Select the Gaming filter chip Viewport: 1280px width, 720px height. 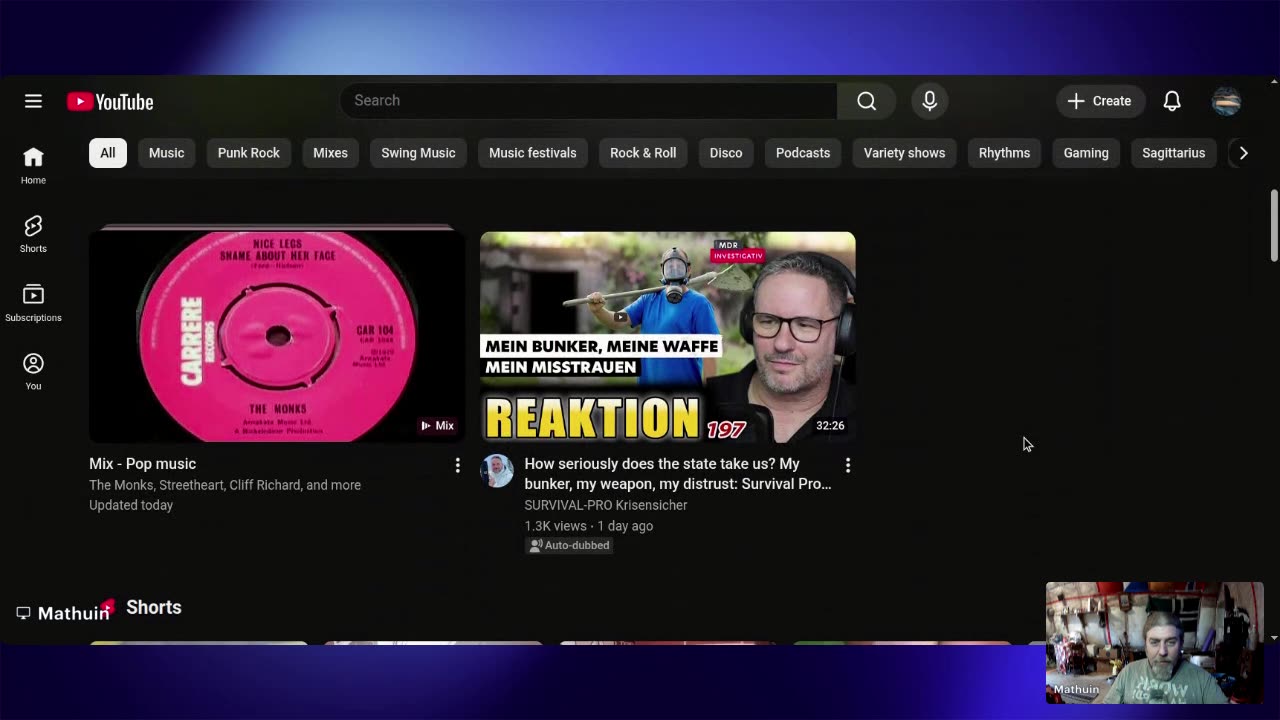[1086, 153]
